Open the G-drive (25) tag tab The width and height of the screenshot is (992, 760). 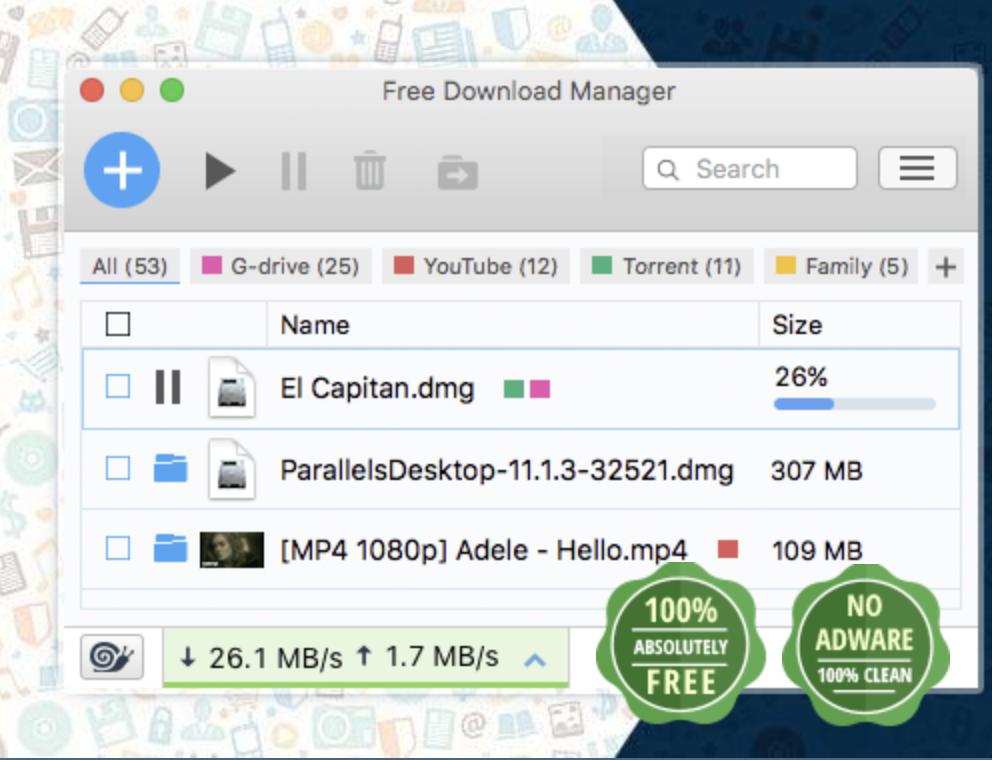click(x=280, y=266)
